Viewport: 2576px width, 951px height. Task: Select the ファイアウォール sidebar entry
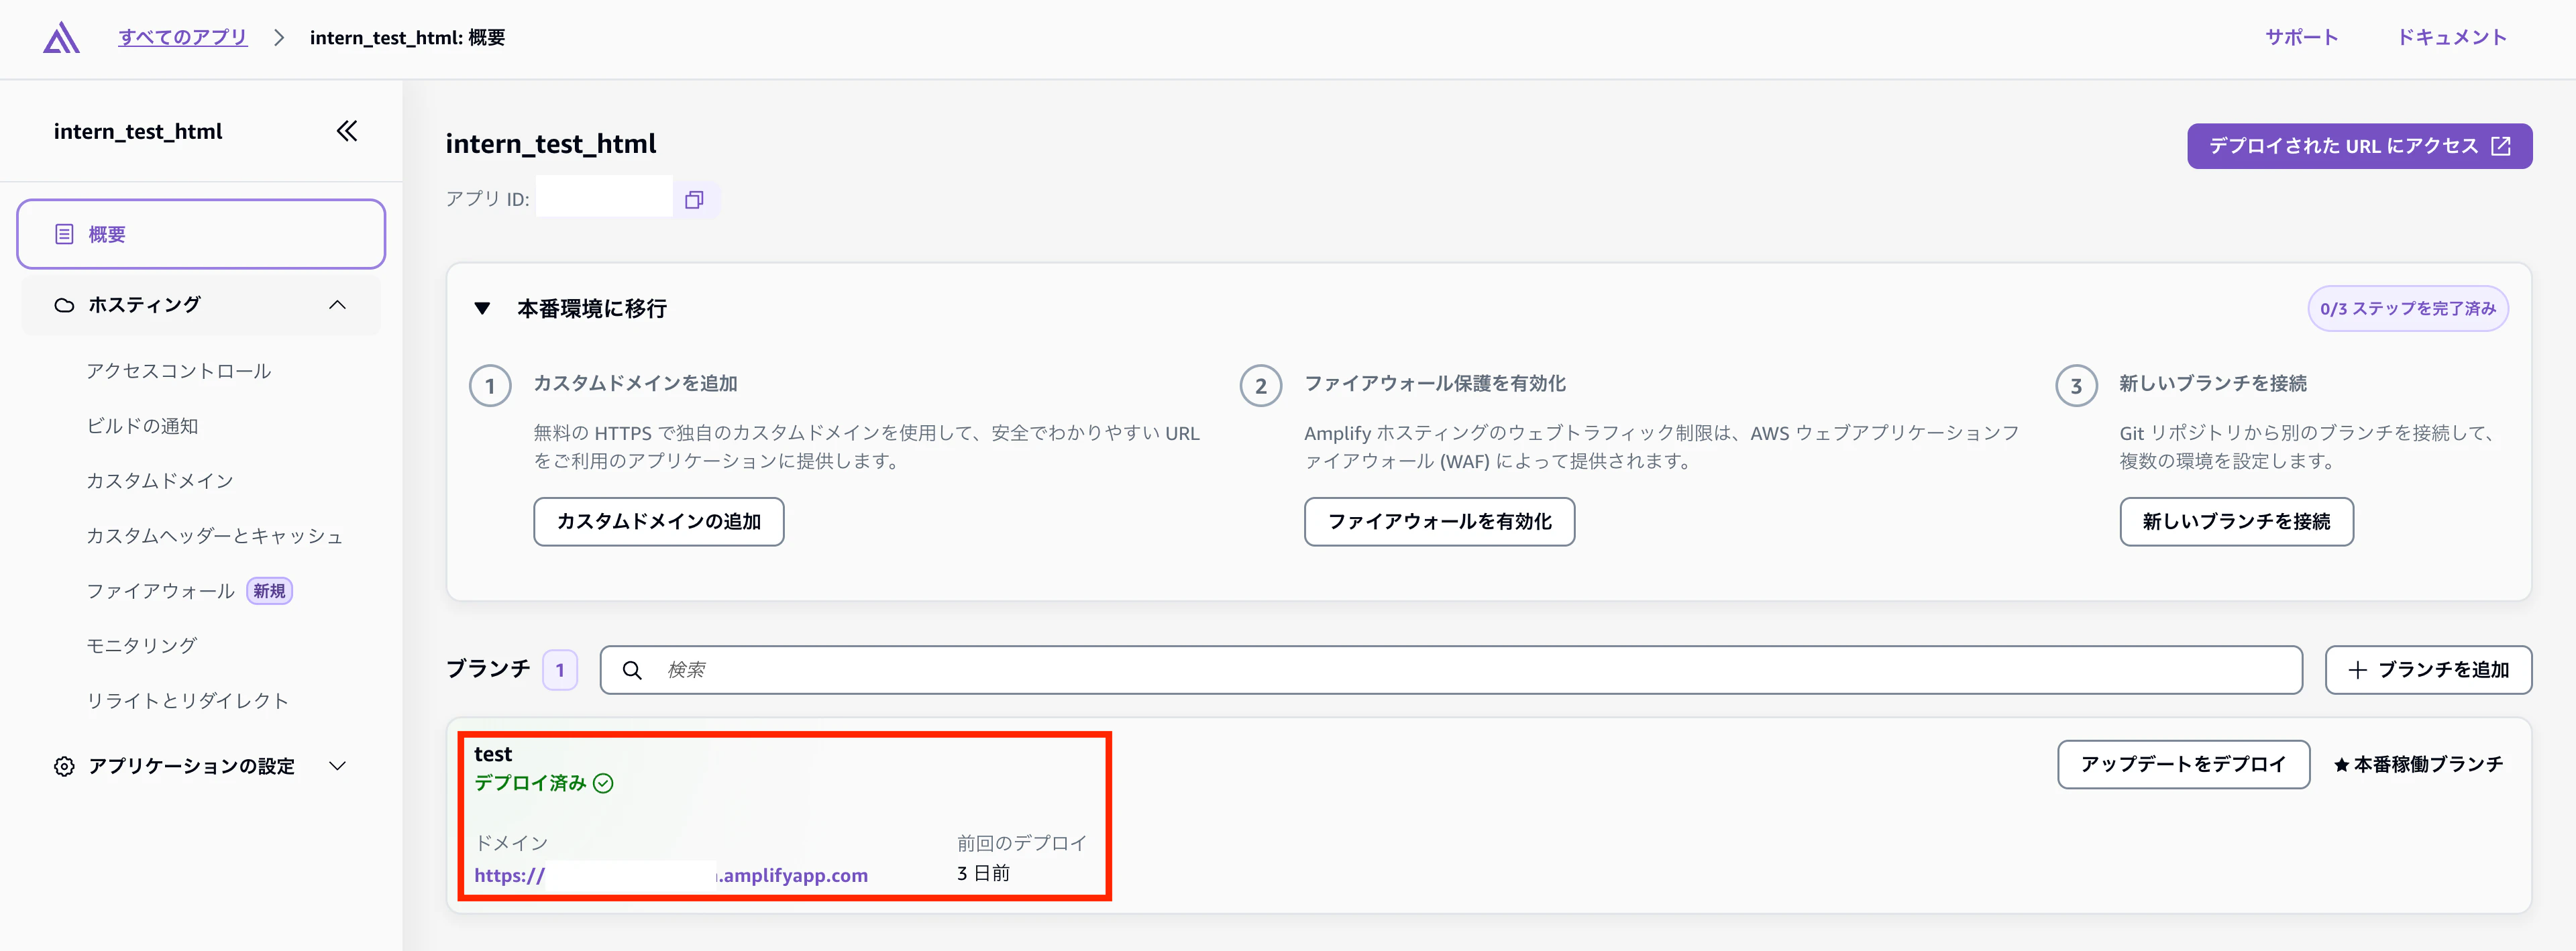[x=162, y=590]
